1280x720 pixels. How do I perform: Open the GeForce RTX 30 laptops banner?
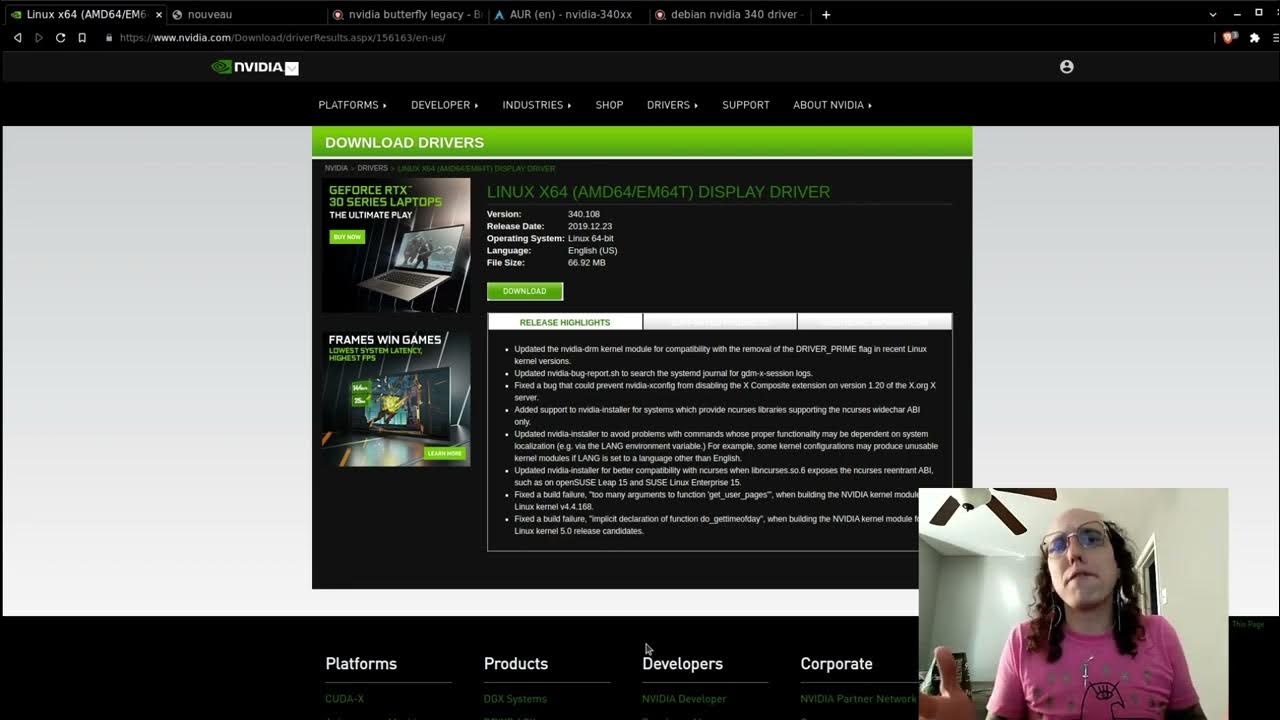(396, 245)
